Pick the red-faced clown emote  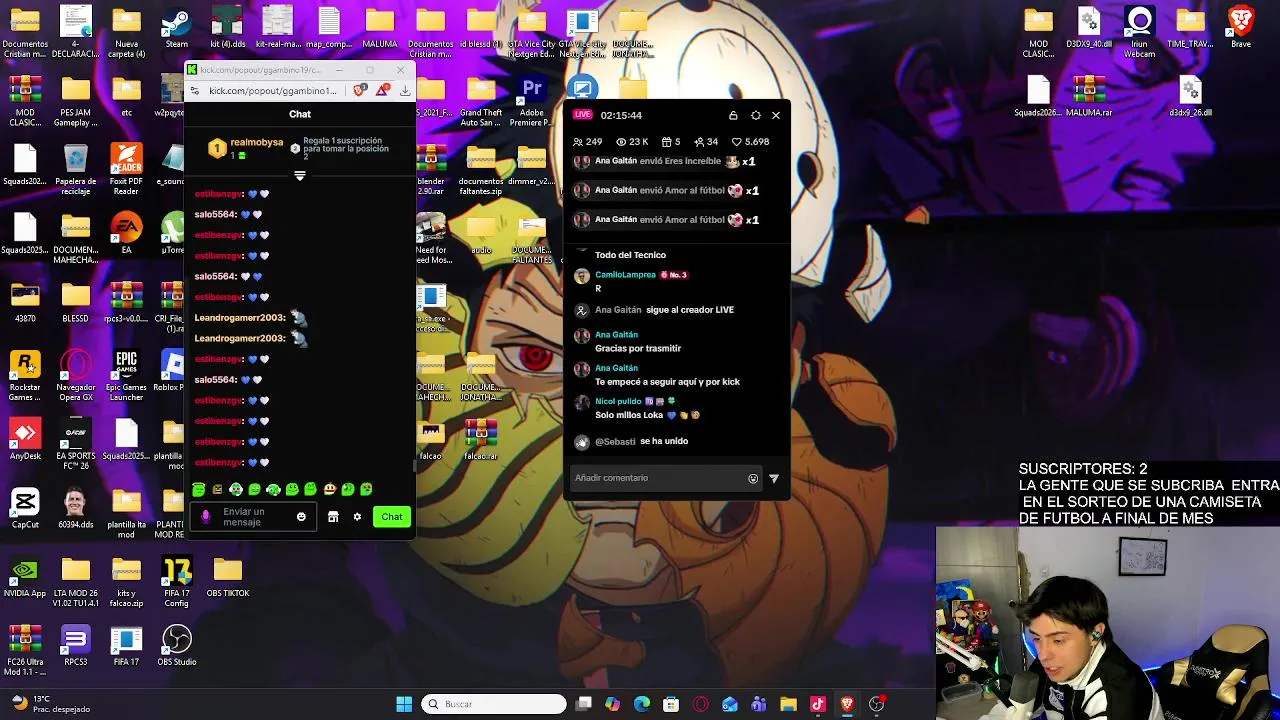pos(329,489)
